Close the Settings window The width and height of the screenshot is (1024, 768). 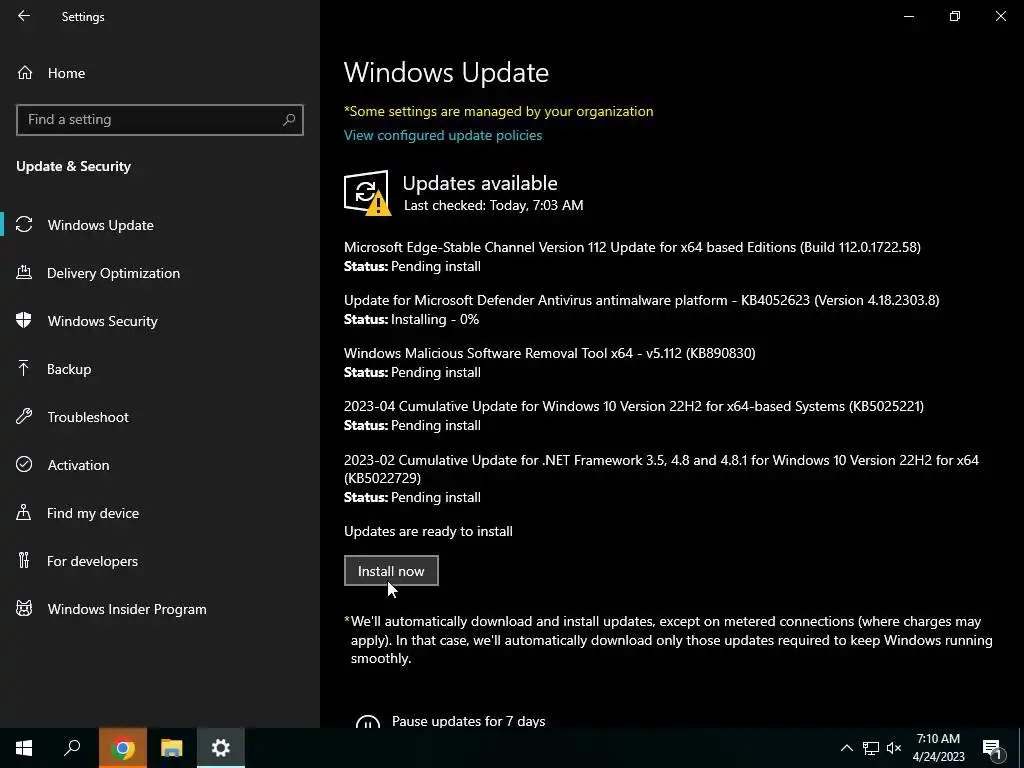pyautogui.click(x=1000, y=16)
